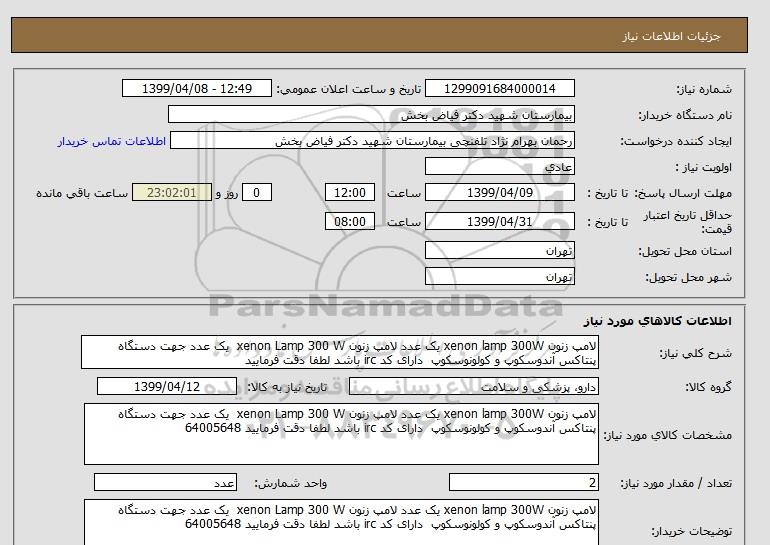Click the response deadline date 1399/04/09
The image size is (770, 545).
click(x=499, y=192)
